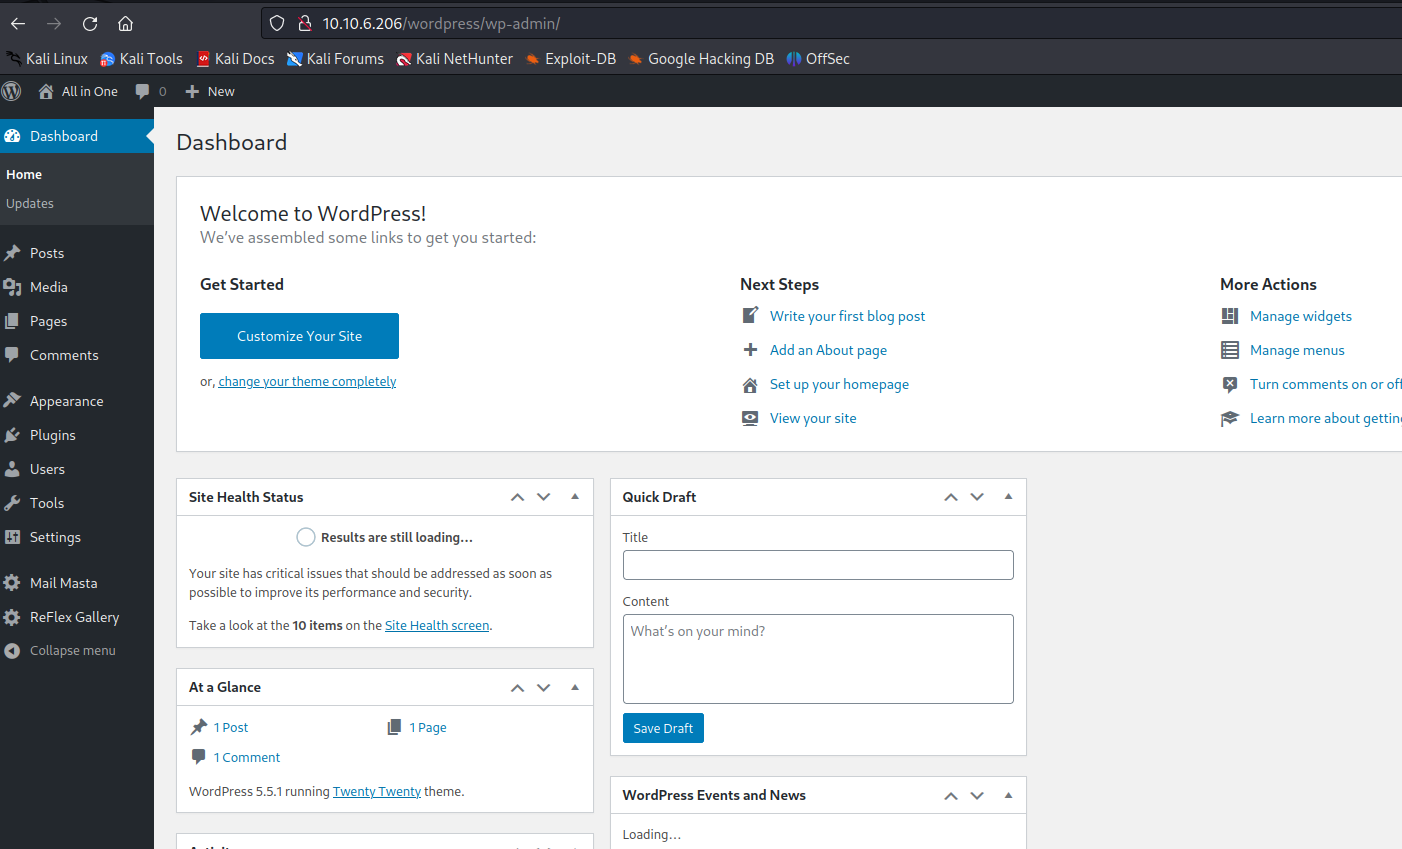Click the Appearance paintbrush icon
The height and width of the screenshot is (849, 1402).
[x=12, y=401]
